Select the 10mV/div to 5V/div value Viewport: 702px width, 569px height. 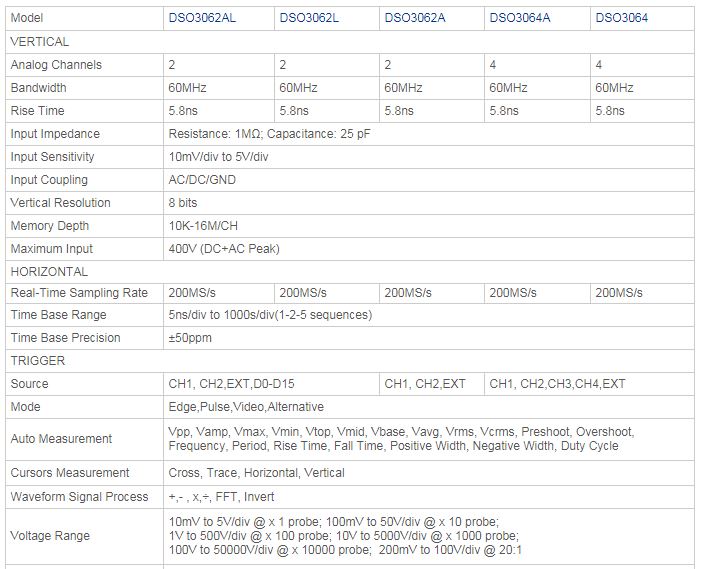(218, 157)
